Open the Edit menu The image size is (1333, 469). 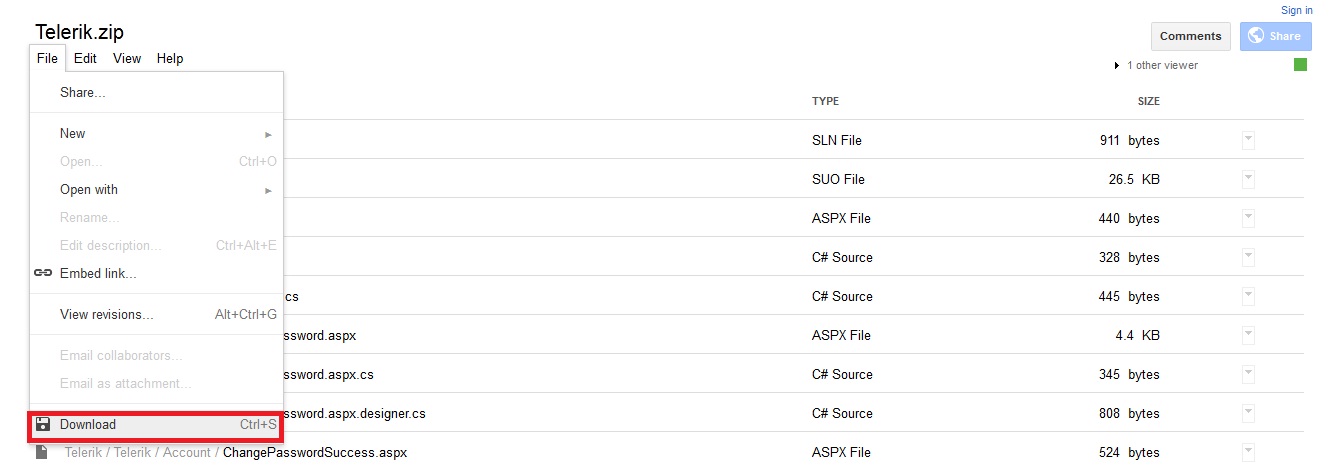pyautogui.click(x=85, y=58)
